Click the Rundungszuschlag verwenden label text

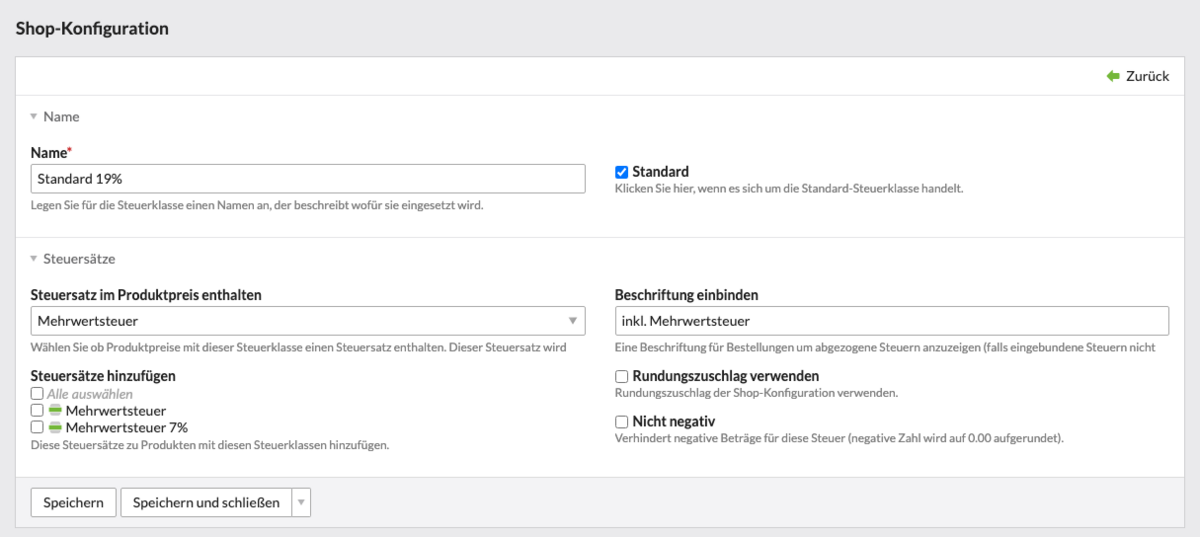726,376
